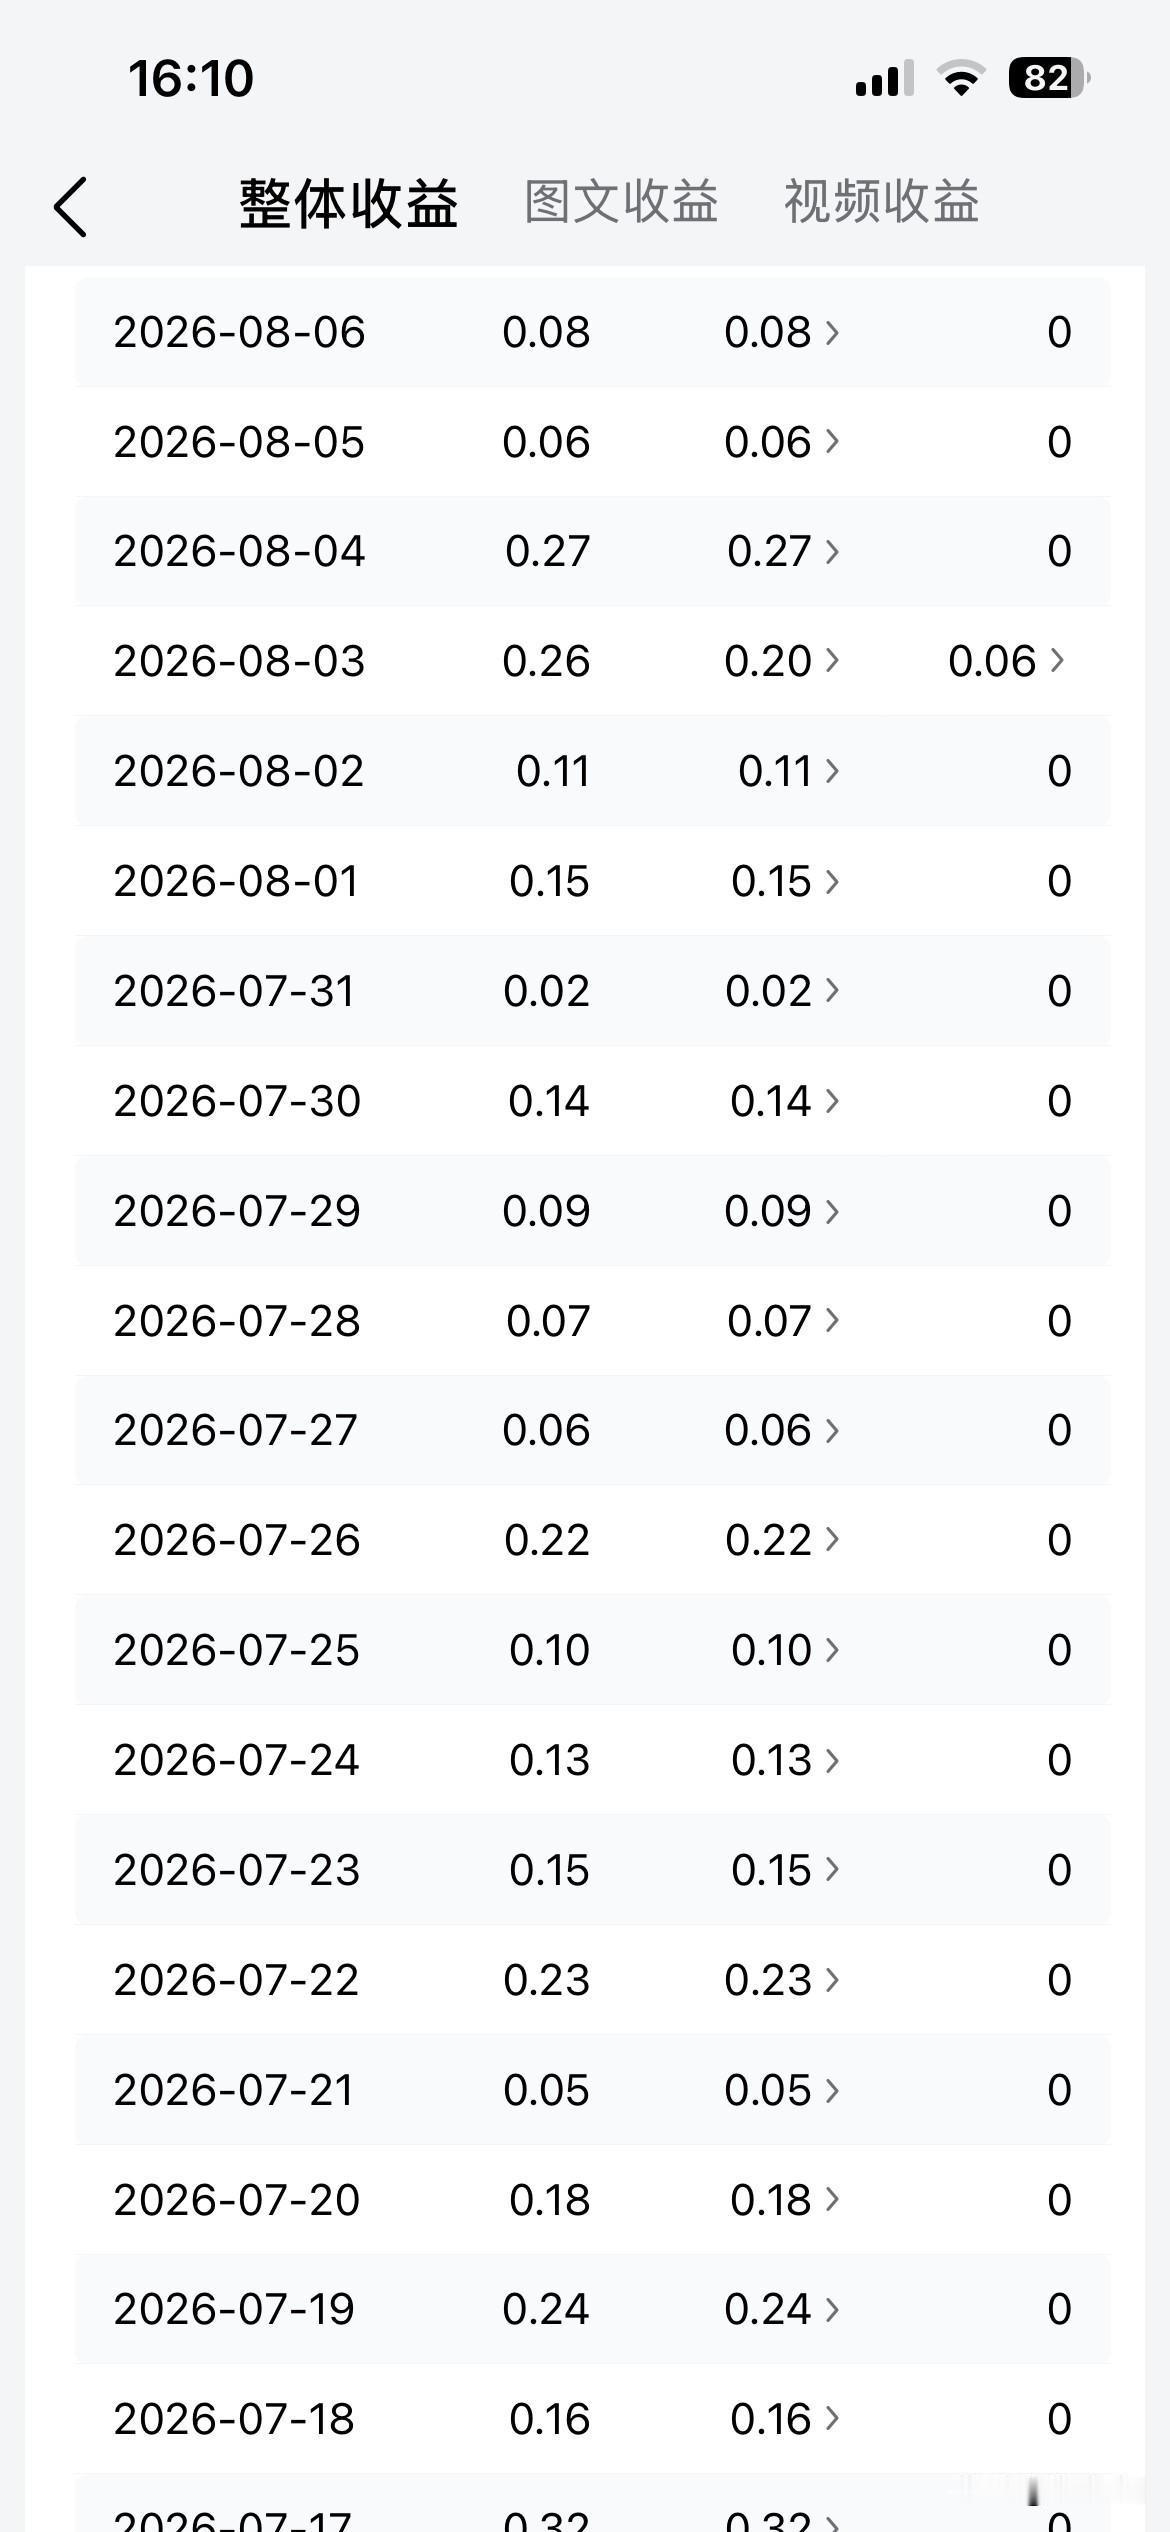Open 0.23 detail chevron for 2026-07-22
The image size is (1170, 2532).
point(832,1979)
